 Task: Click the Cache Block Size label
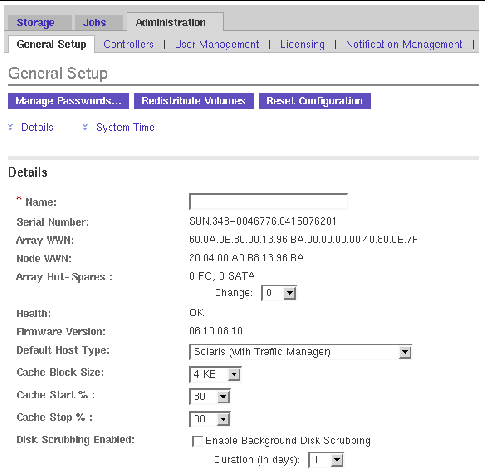pyautogui.click(x=60, y=372)
